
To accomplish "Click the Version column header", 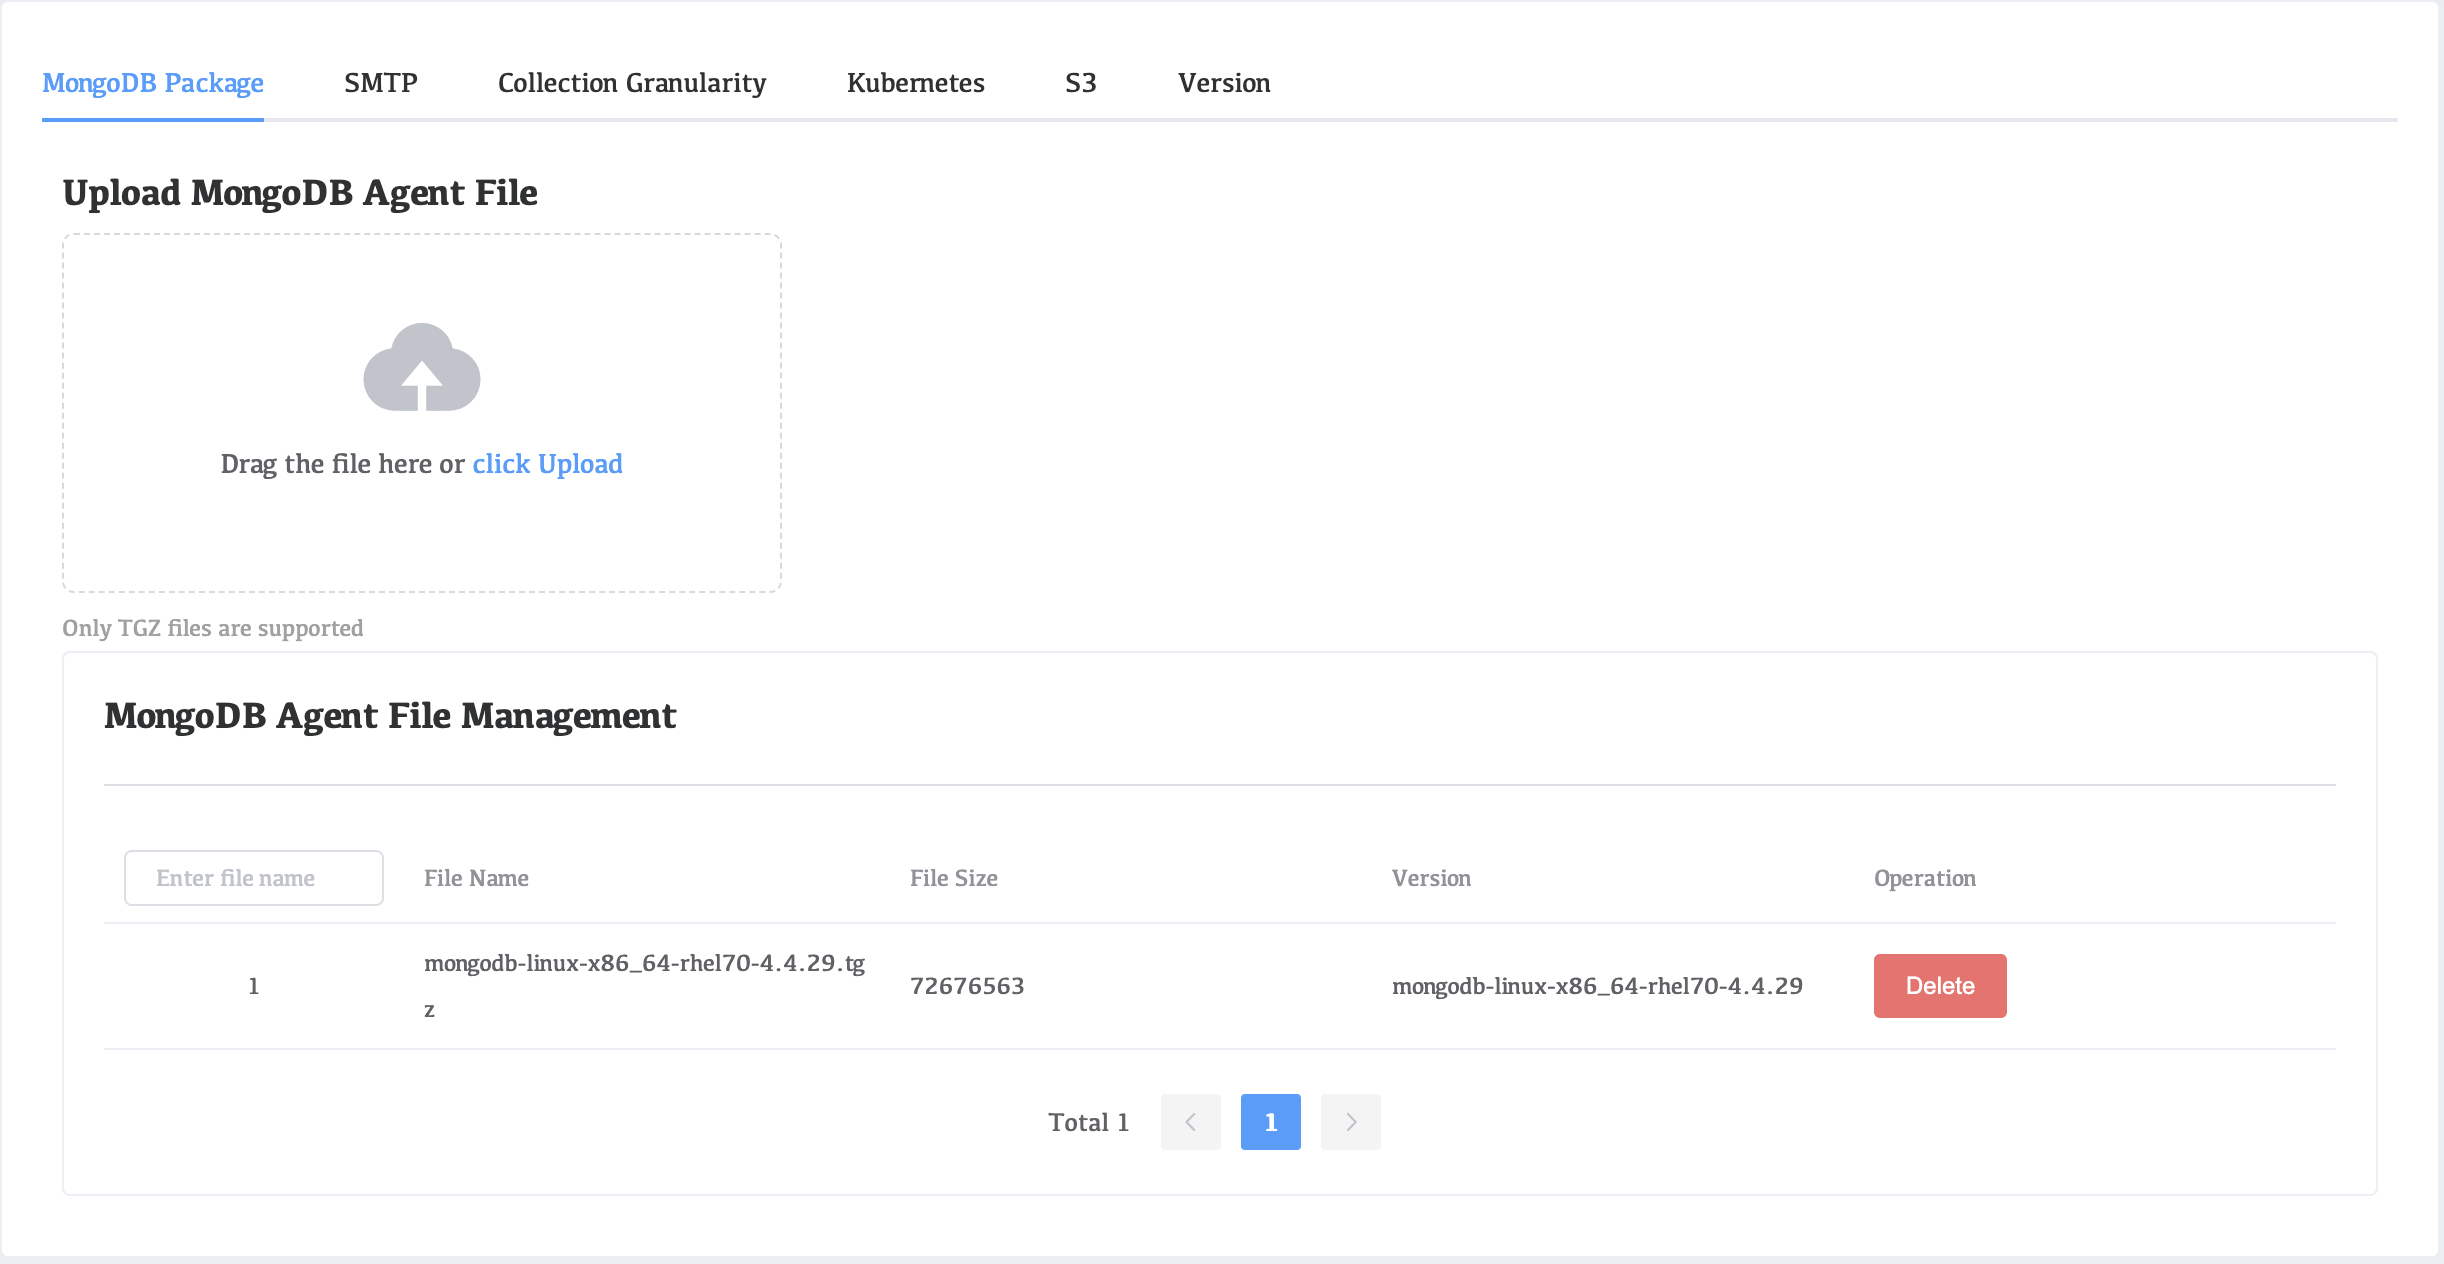I will (1431, 878).
